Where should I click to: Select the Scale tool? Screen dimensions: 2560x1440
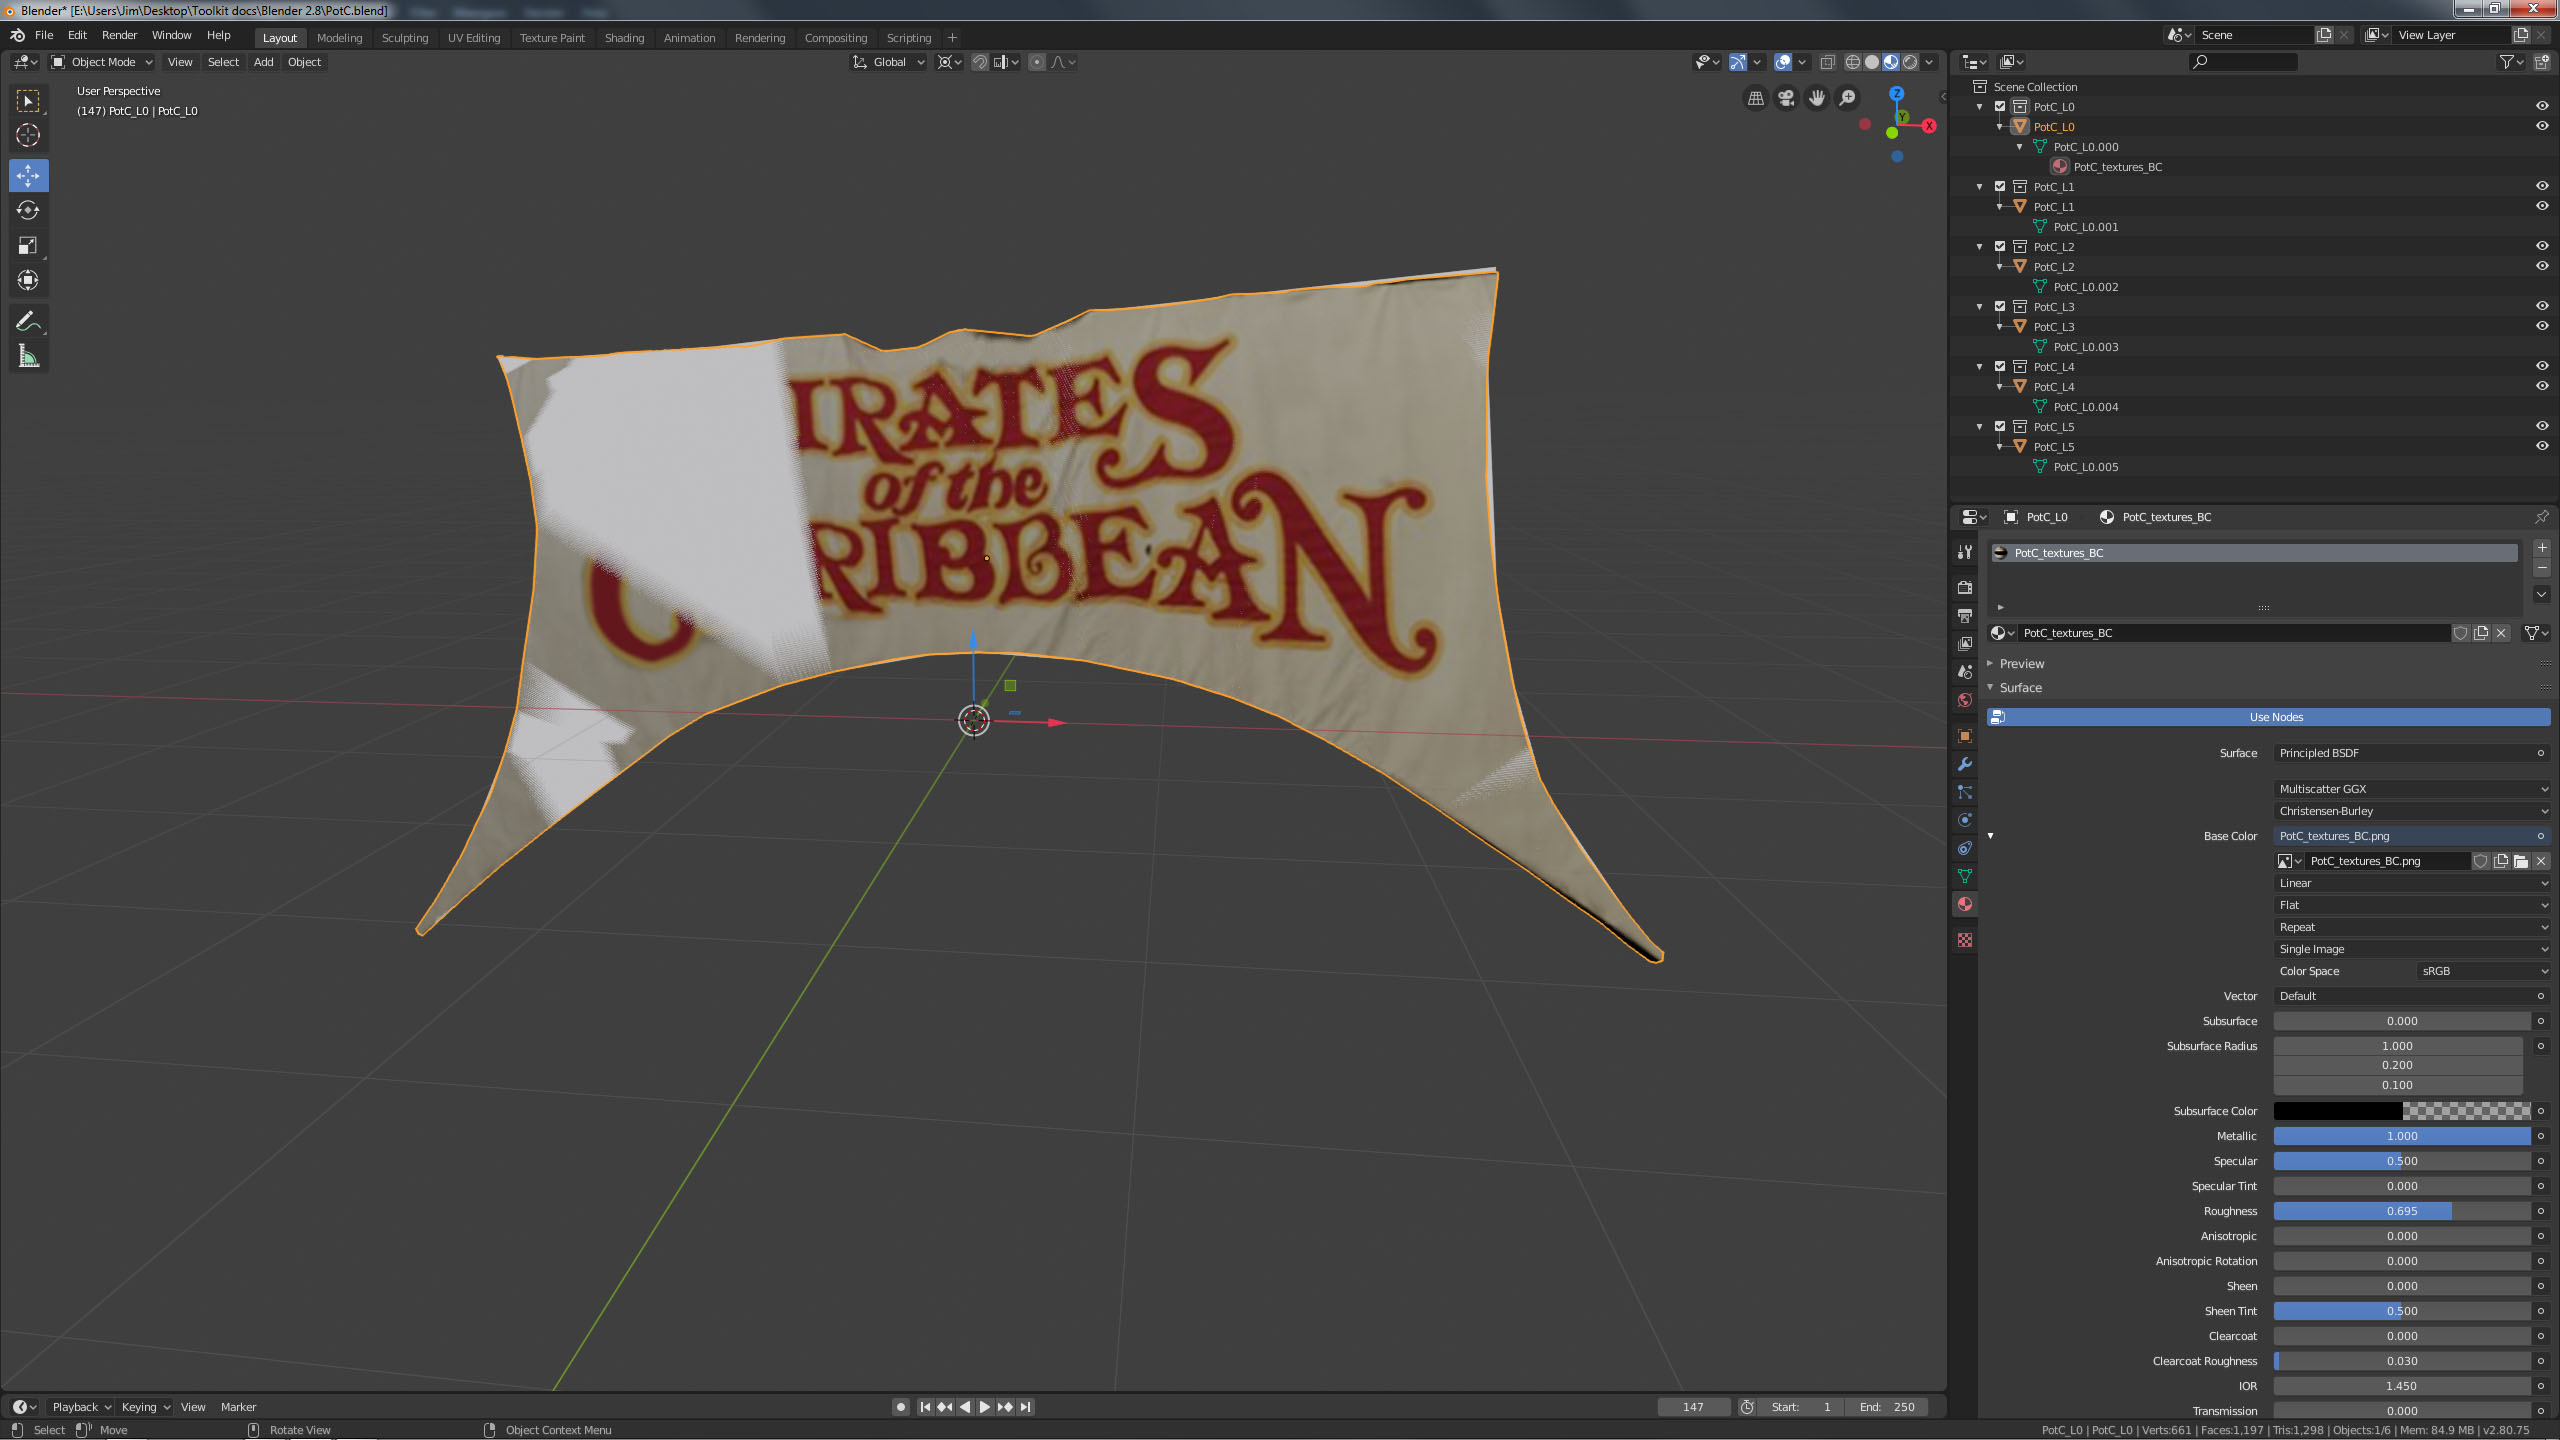point(28,245)
